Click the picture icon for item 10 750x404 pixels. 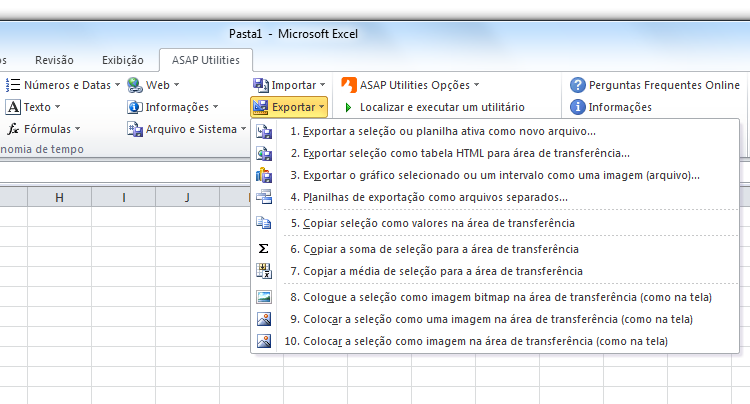pyautogui.click(x=264, y=341)
